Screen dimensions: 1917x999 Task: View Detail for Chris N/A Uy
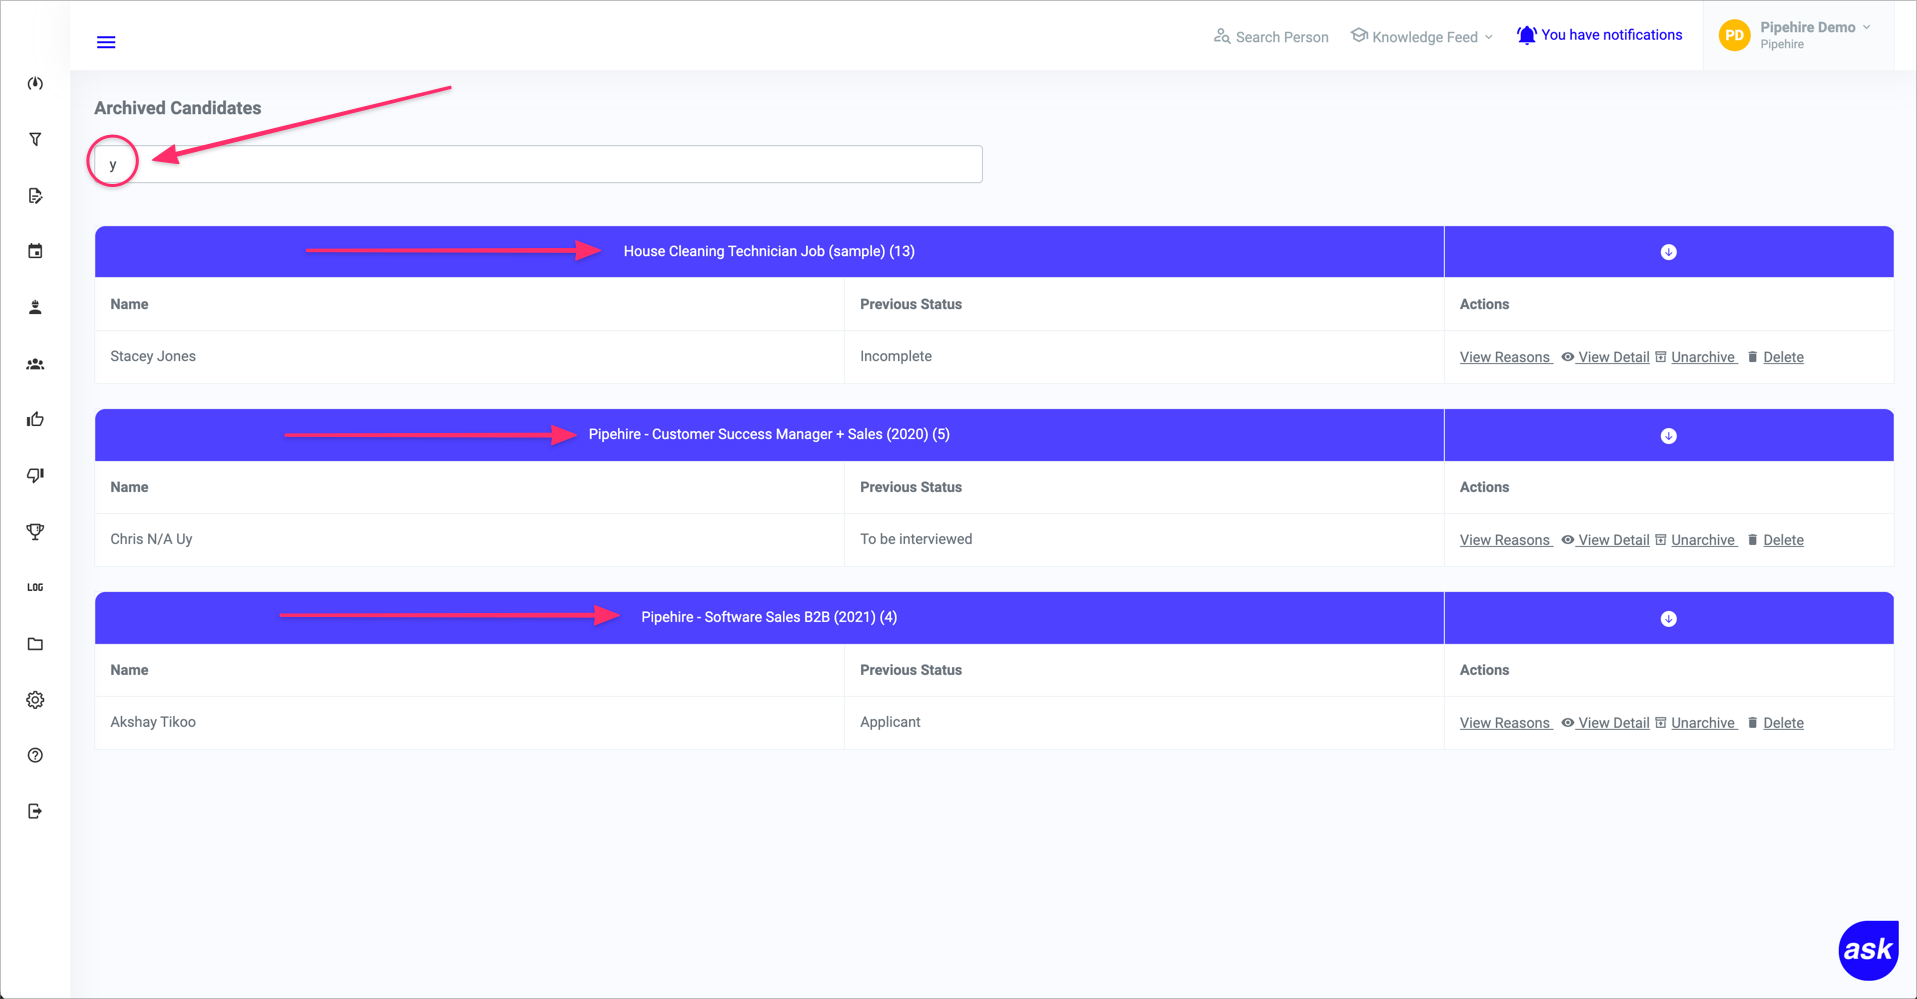[1606, 540]
